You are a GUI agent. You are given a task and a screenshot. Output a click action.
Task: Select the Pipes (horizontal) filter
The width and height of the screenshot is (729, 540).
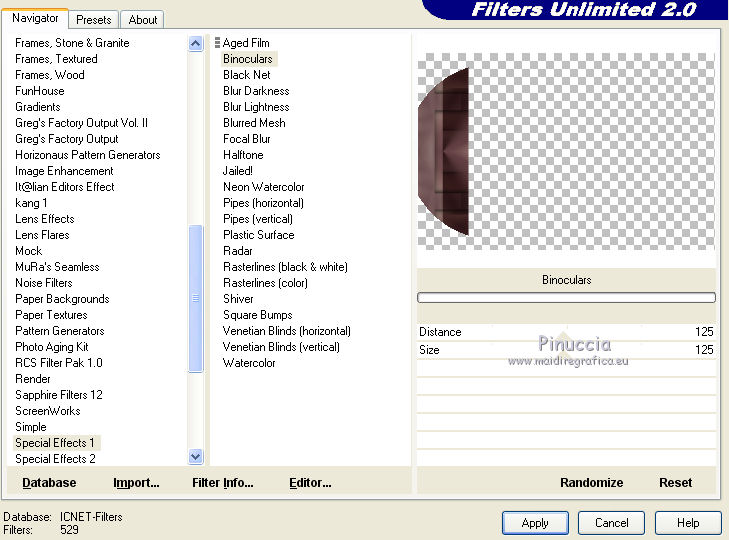[264, 203]
